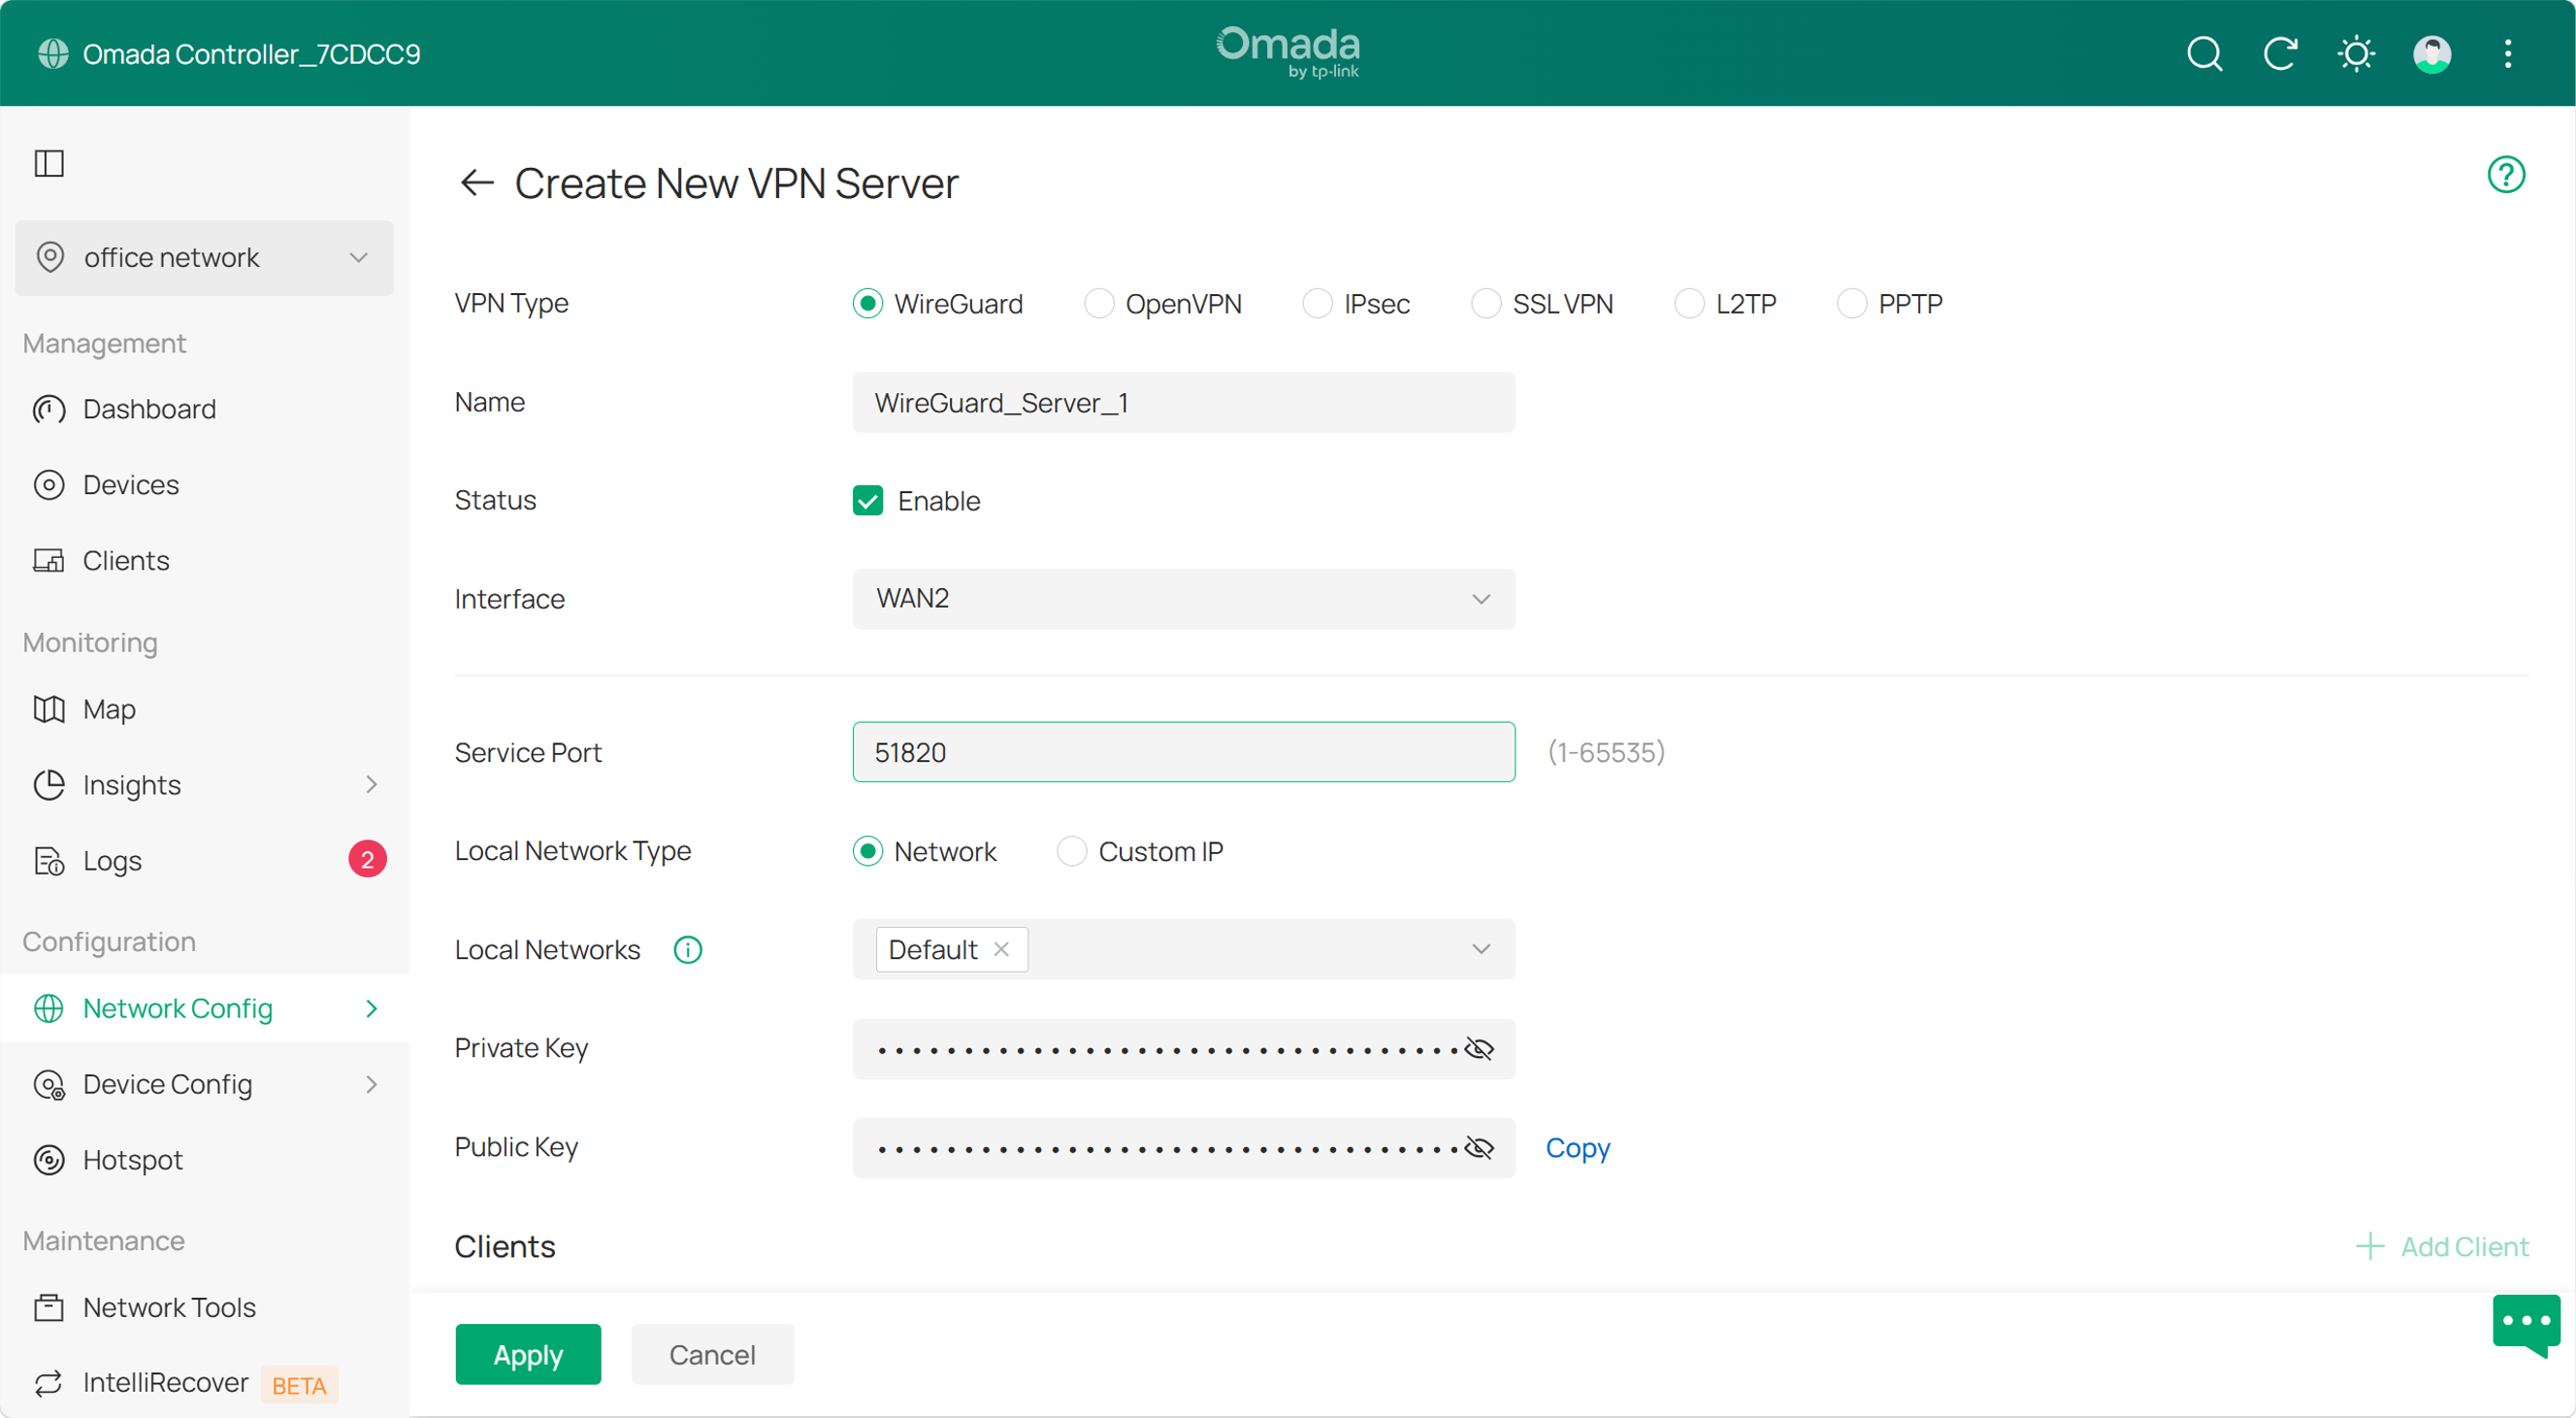
Task: Click Add Client link
Action: coord(2442,1246)
